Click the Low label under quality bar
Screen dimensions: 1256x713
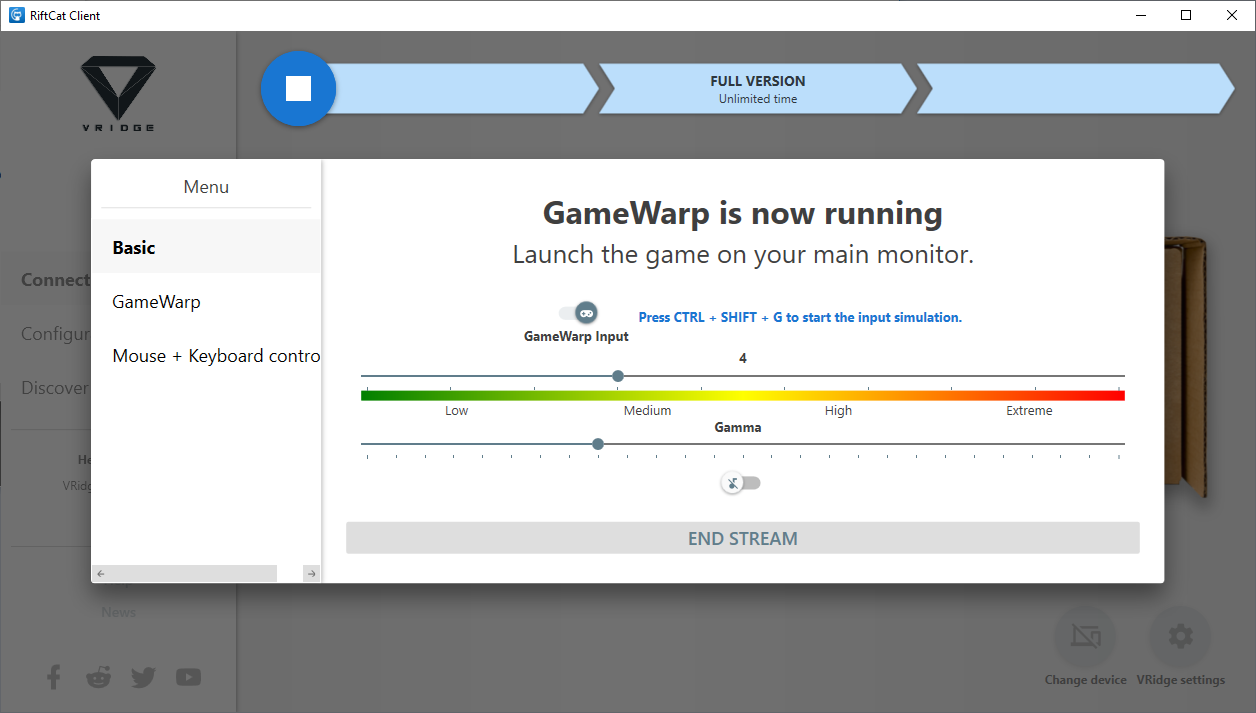click(456, 411)
